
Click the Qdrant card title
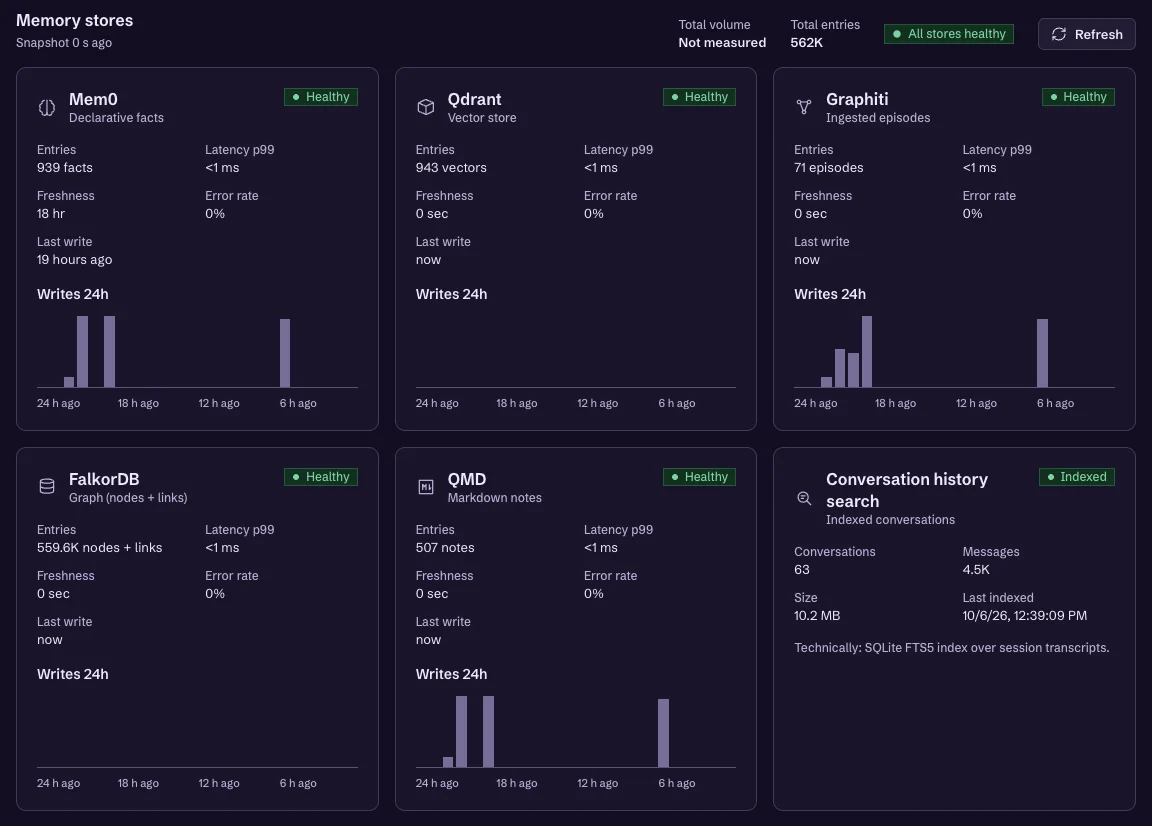click(x=475, y=99)
